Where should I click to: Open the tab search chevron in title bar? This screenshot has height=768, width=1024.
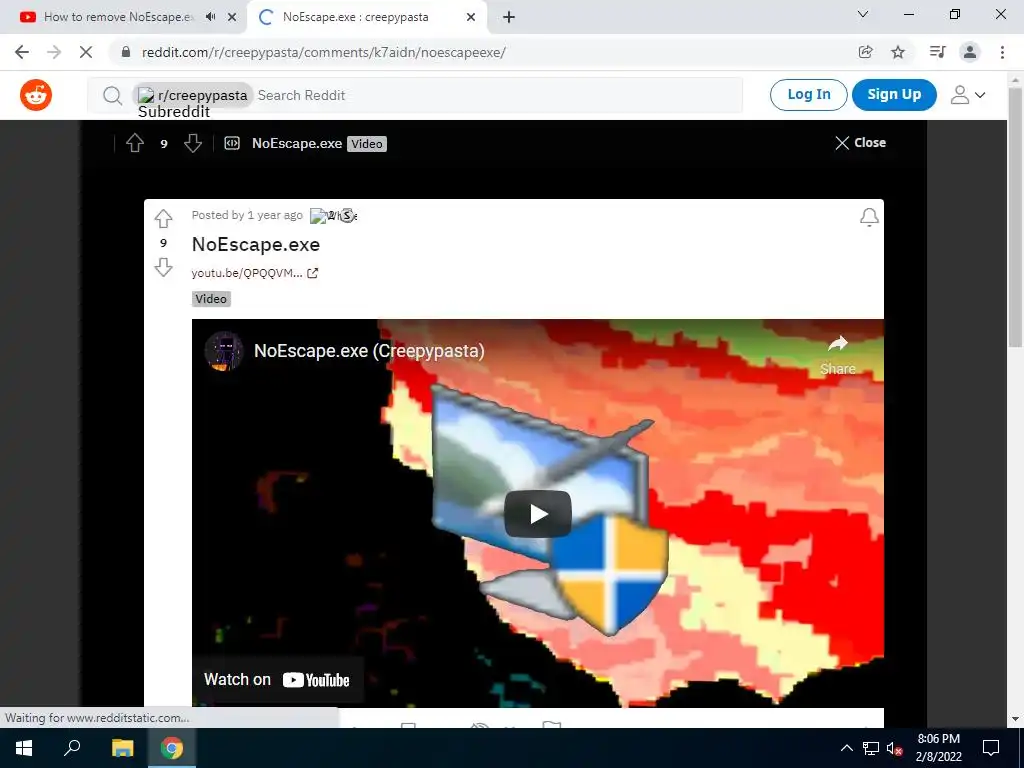point(863,14)
